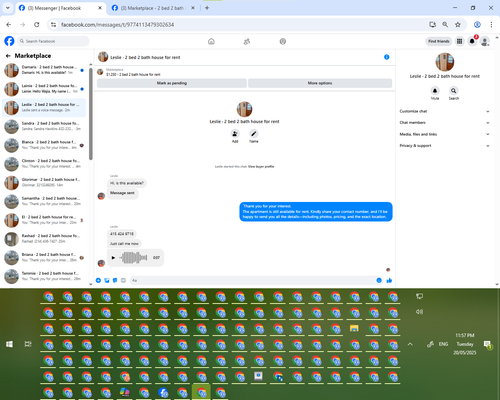The image size is (500, 400).
Task: Send a thumbs-up like
Action: (x=389, y=280)
